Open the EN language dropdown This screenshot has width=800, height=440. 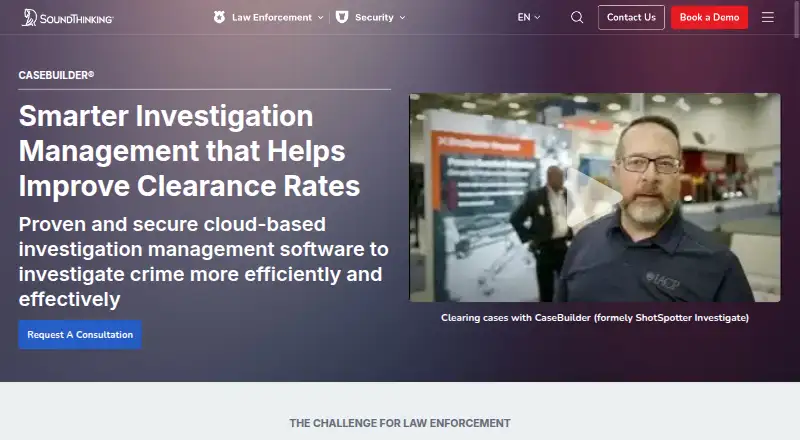(x=529, y=17)
